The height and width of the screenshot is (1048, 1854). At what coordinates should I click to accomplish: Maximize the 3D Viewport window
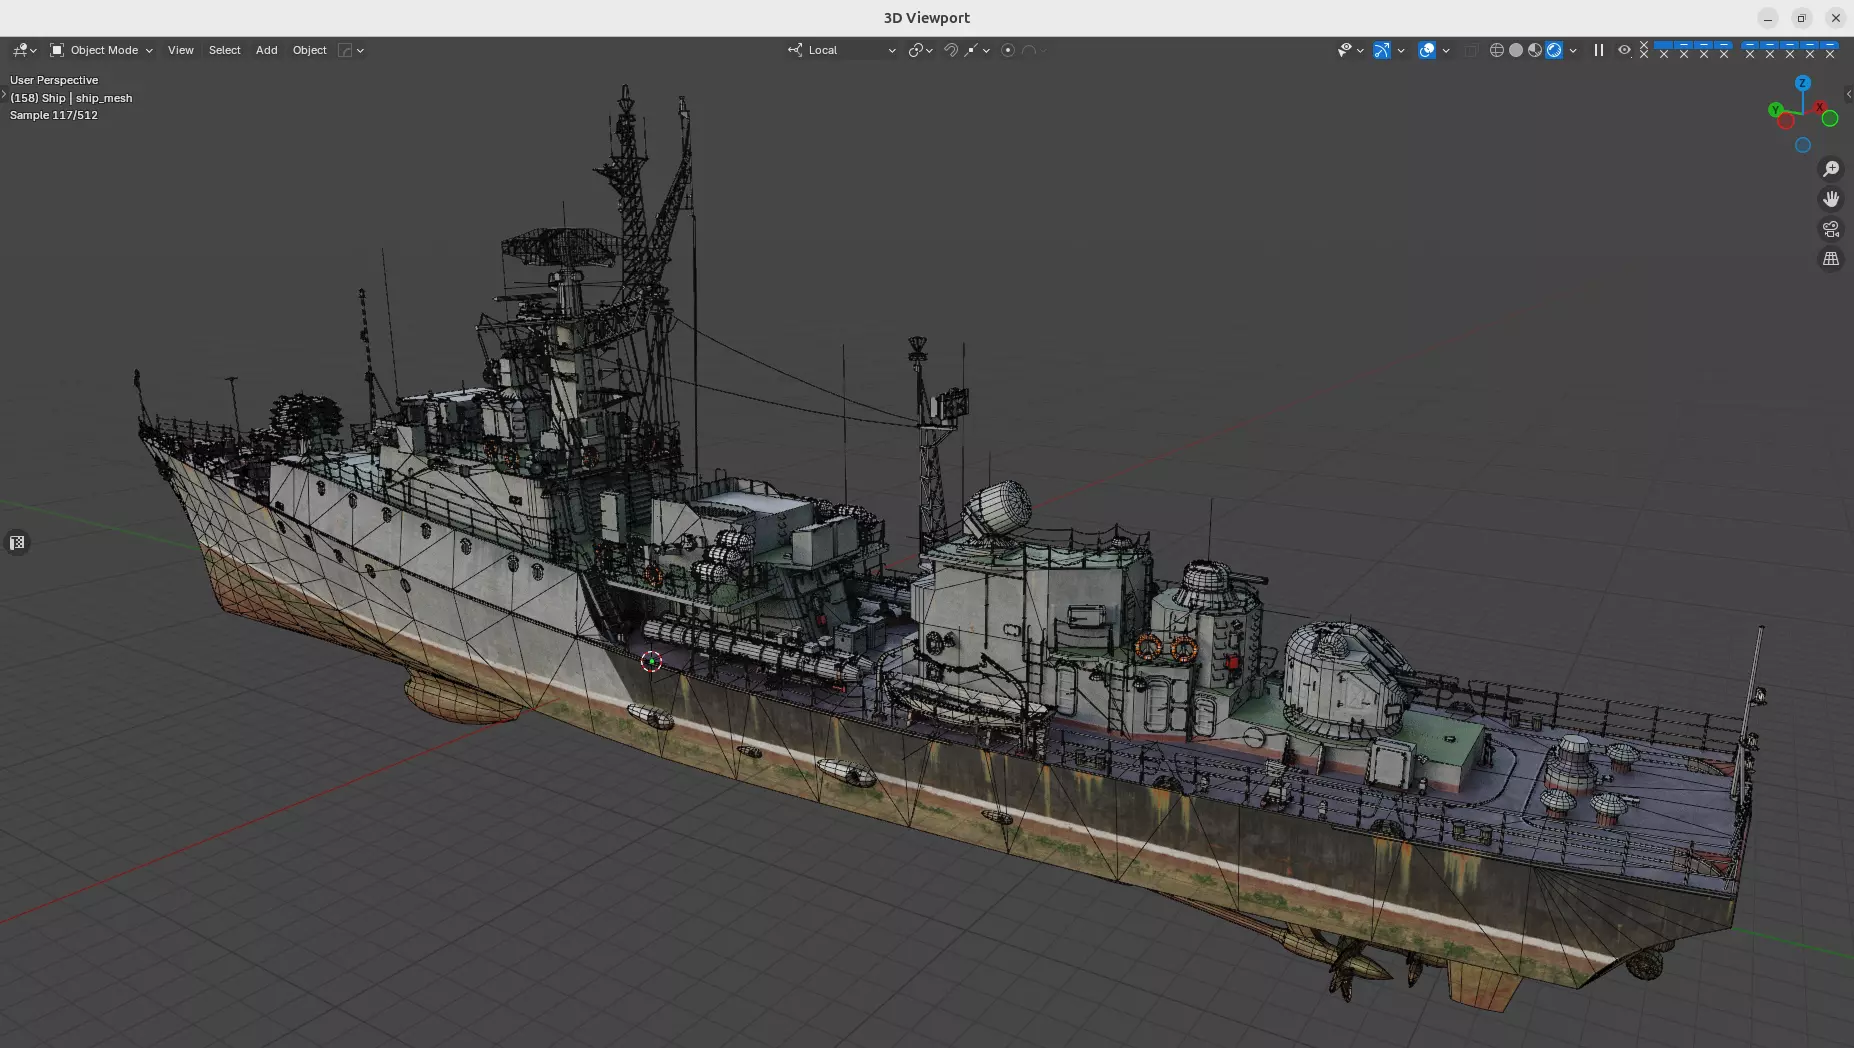[1801, 18]
